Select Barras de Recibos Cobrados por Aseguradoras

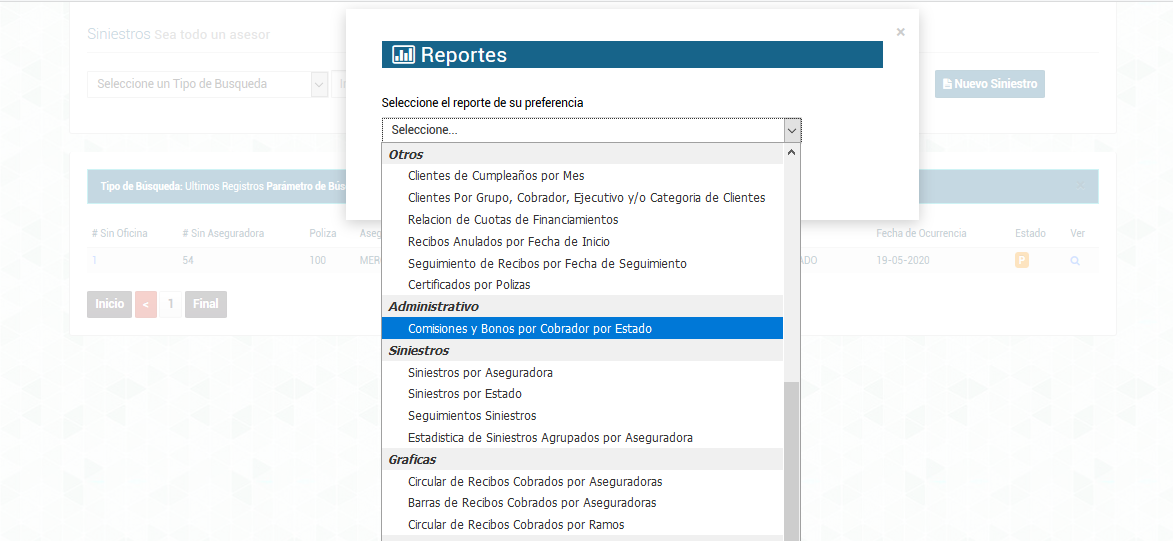(x=532, y=503)
